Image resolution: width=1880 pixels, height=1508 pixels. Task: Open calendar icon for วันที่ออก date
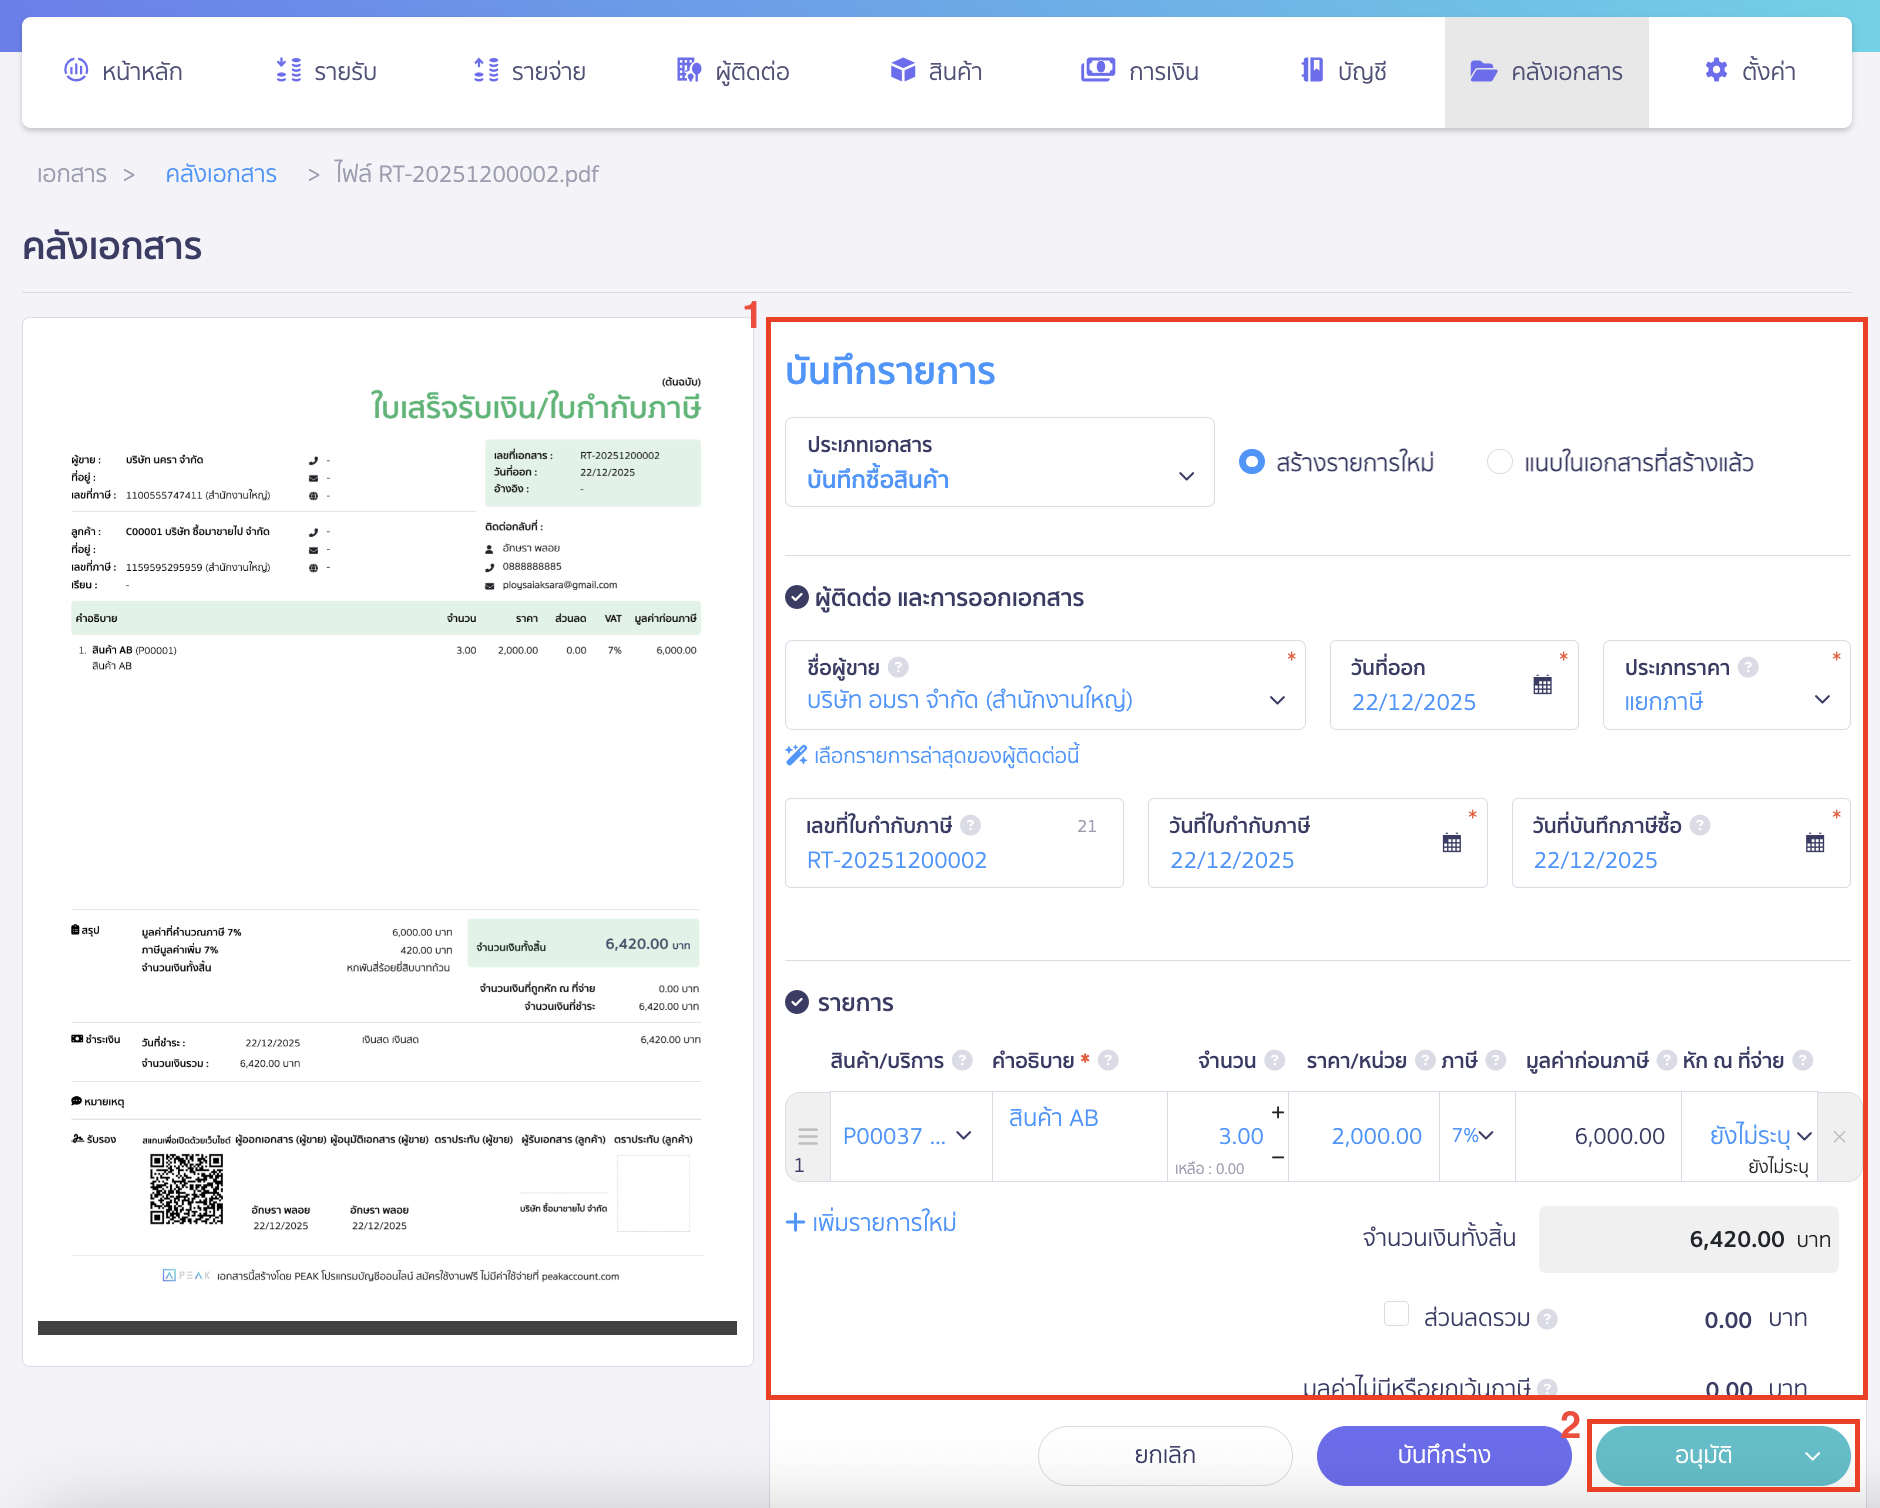point(1542,685)
